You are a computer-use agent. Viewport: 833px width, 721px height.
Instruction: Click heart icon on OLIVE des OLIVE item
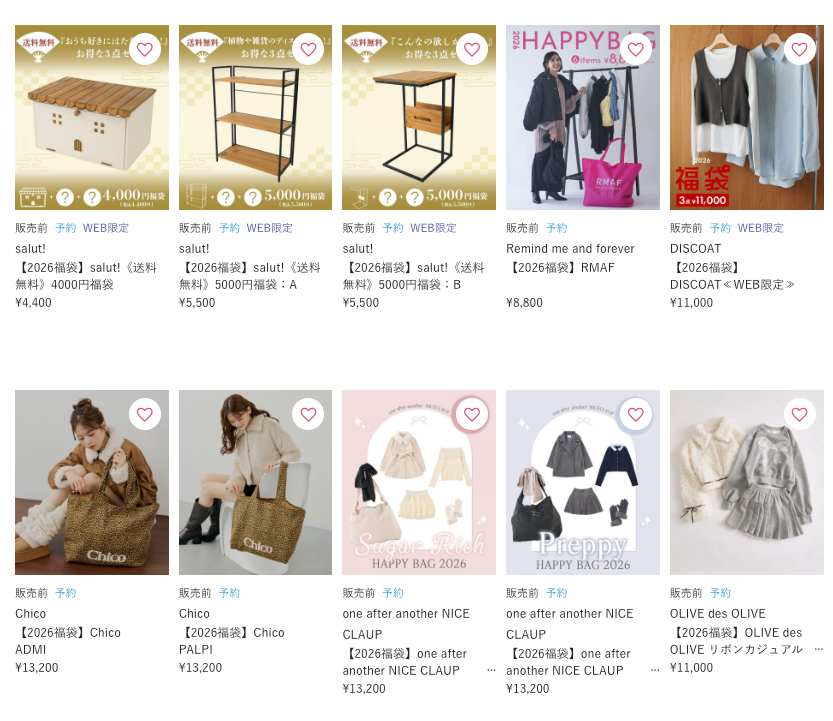[x=800, y=414]
